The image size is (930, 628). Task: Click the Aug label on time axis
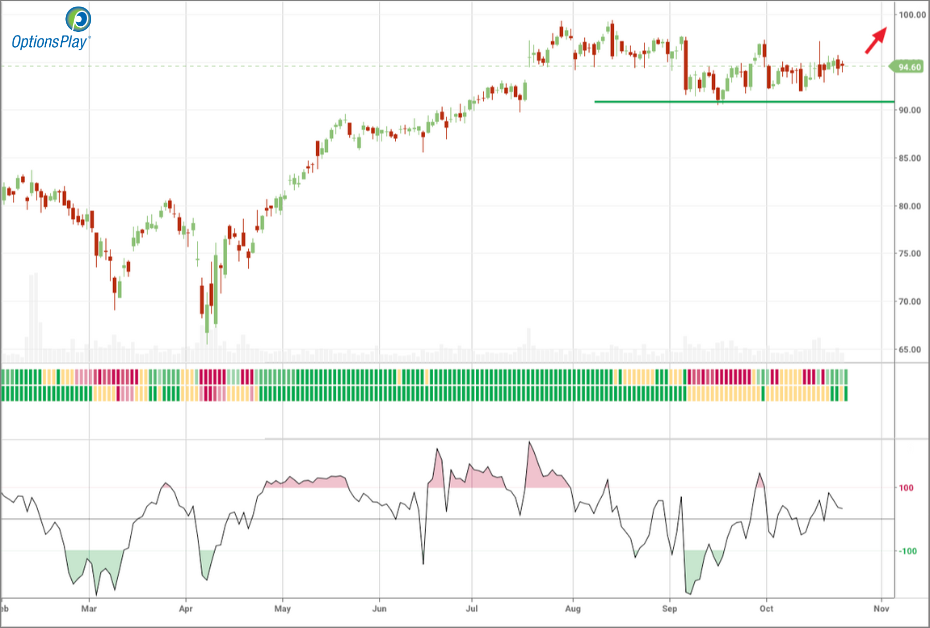[573, 607]
